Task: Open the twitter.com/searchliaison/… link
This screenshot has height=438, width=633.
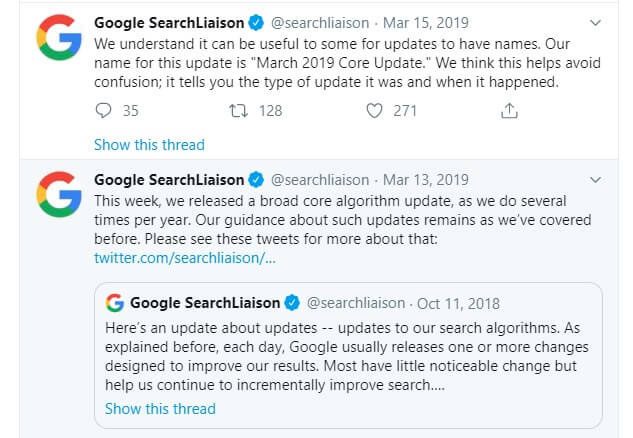Action: pos(185,258)
